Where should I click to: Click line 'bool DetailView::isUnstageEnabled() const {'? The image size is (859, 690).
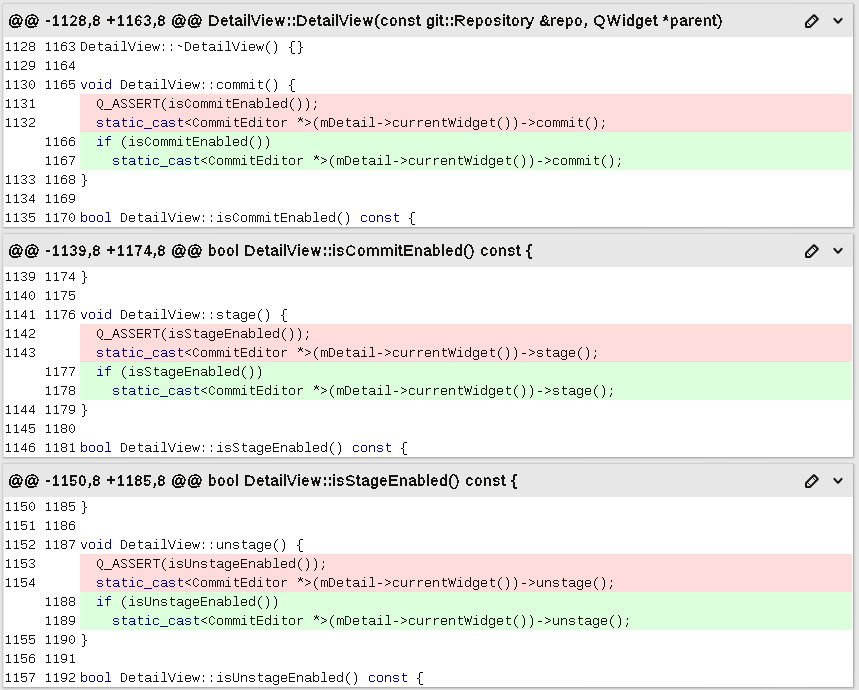(252, 678)
